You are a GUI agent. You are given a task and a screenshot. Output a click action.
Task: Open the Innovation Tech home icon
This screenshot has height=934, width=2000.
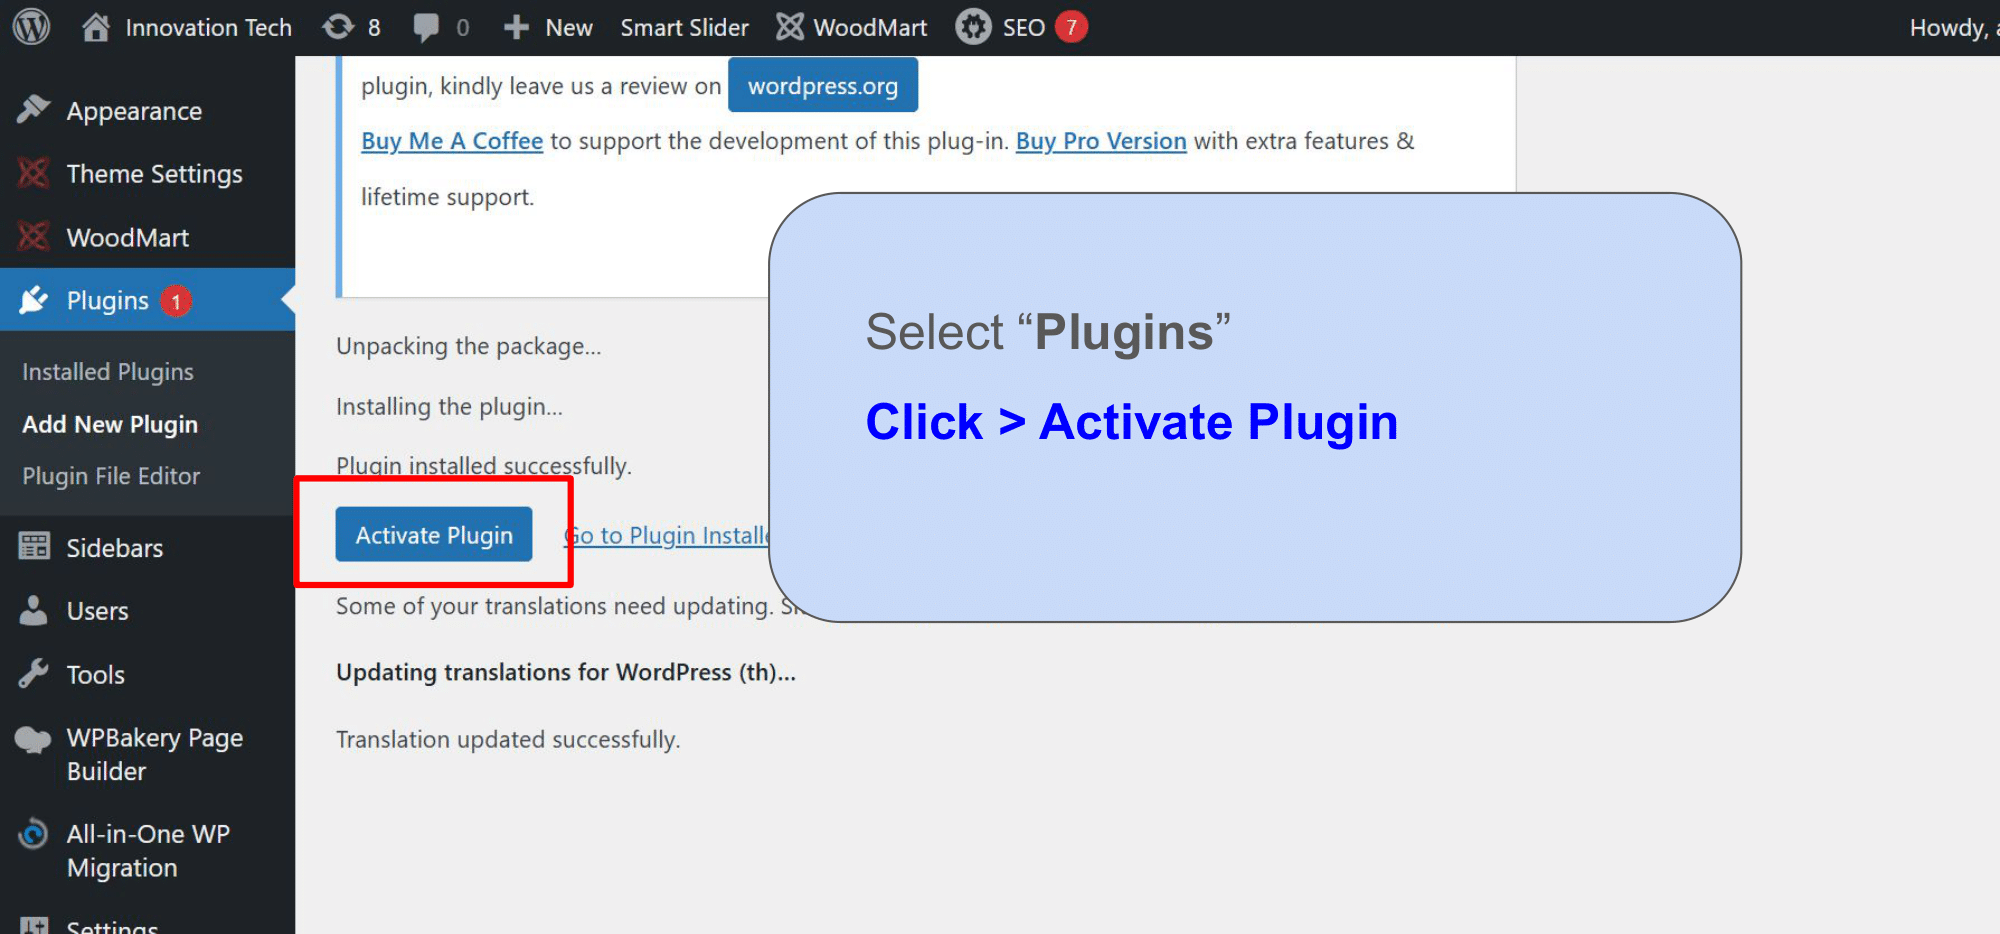click(x=96, y=27)
